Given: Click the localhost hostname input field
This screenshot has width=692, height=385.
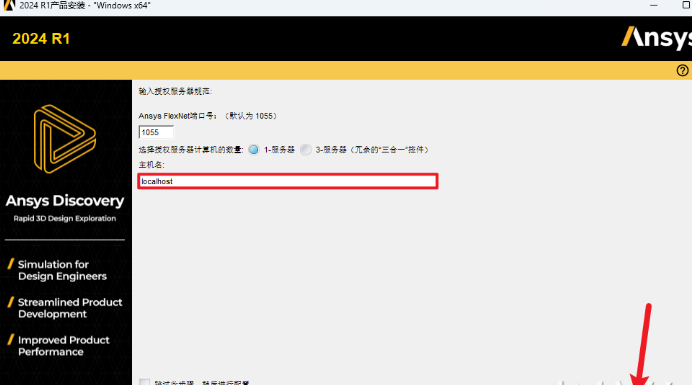Looking at the screenshot, I should (x=288, y=181).
